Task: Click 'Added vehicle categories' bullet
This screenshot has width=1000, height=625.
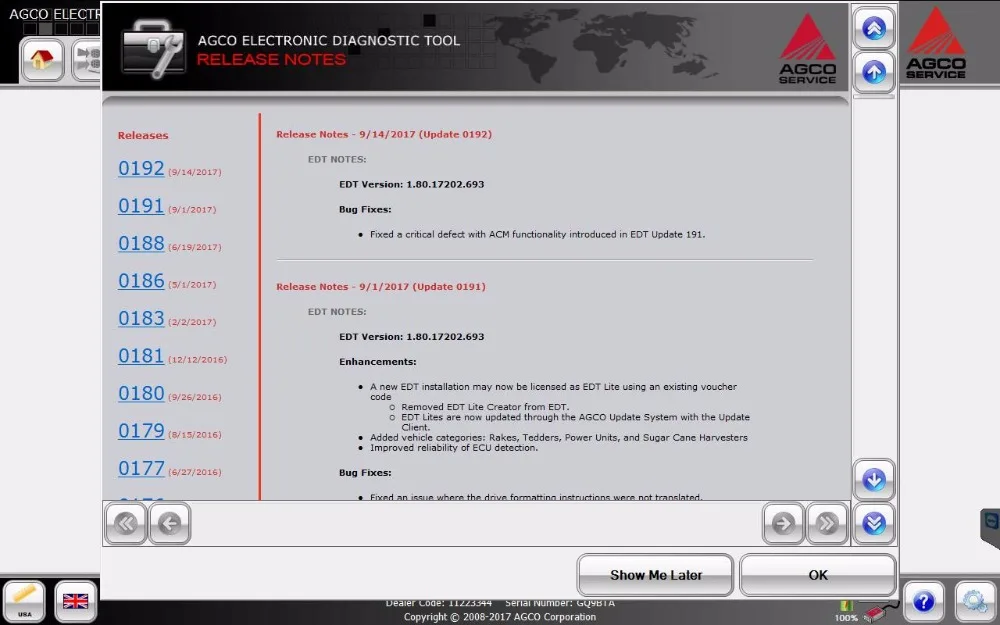Action: 559,438
